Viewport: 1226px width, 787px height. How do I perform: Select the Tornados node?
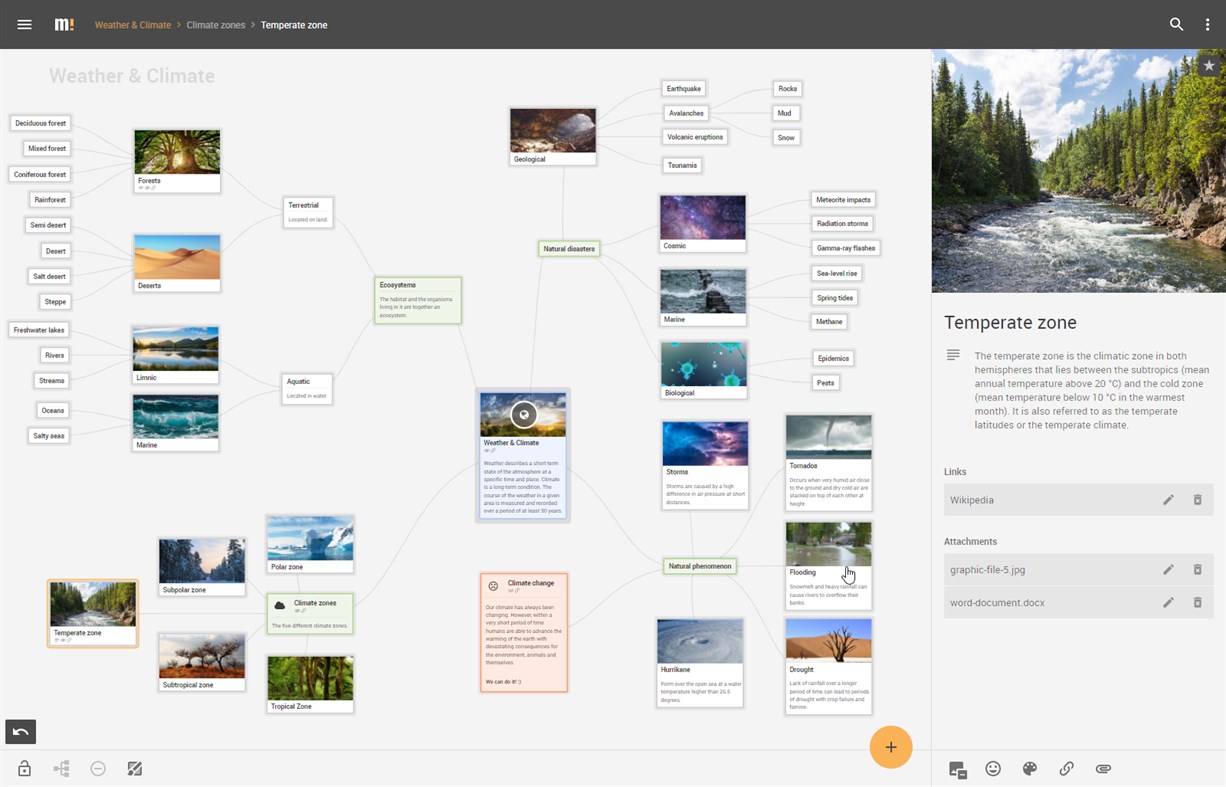tap(829, 463)
